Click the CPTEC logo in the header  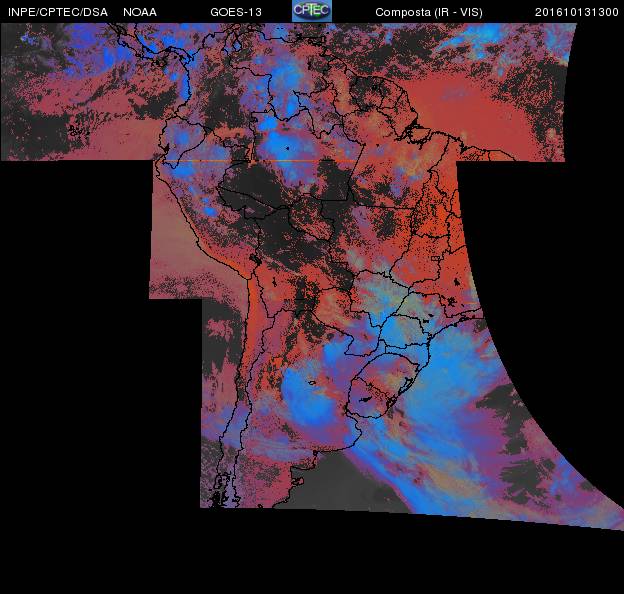click(x=311, y=11)
